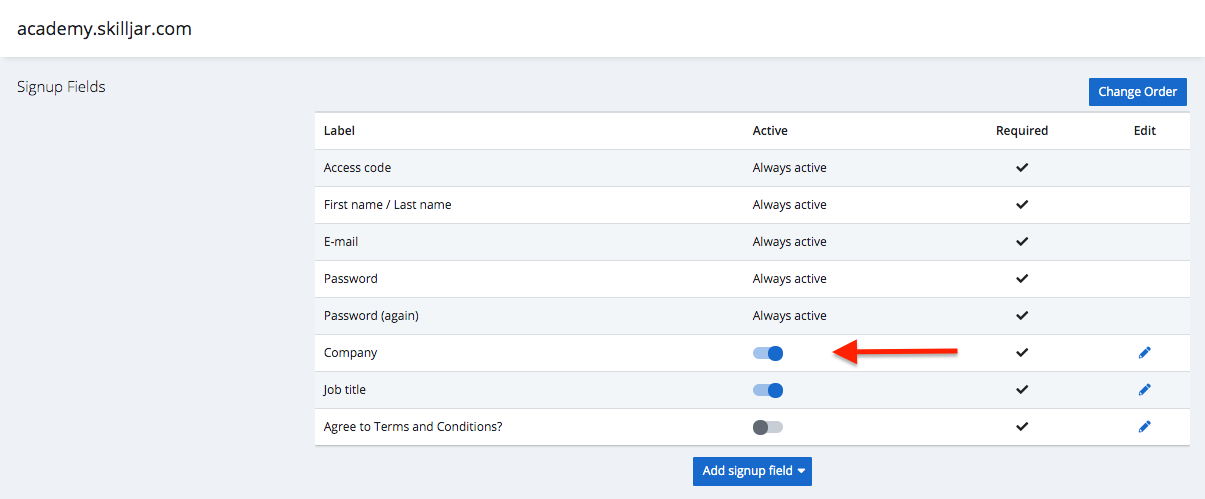Click the Required checkmark for Company
Screen dimensions: 1205x499
tap(1021, 353)
